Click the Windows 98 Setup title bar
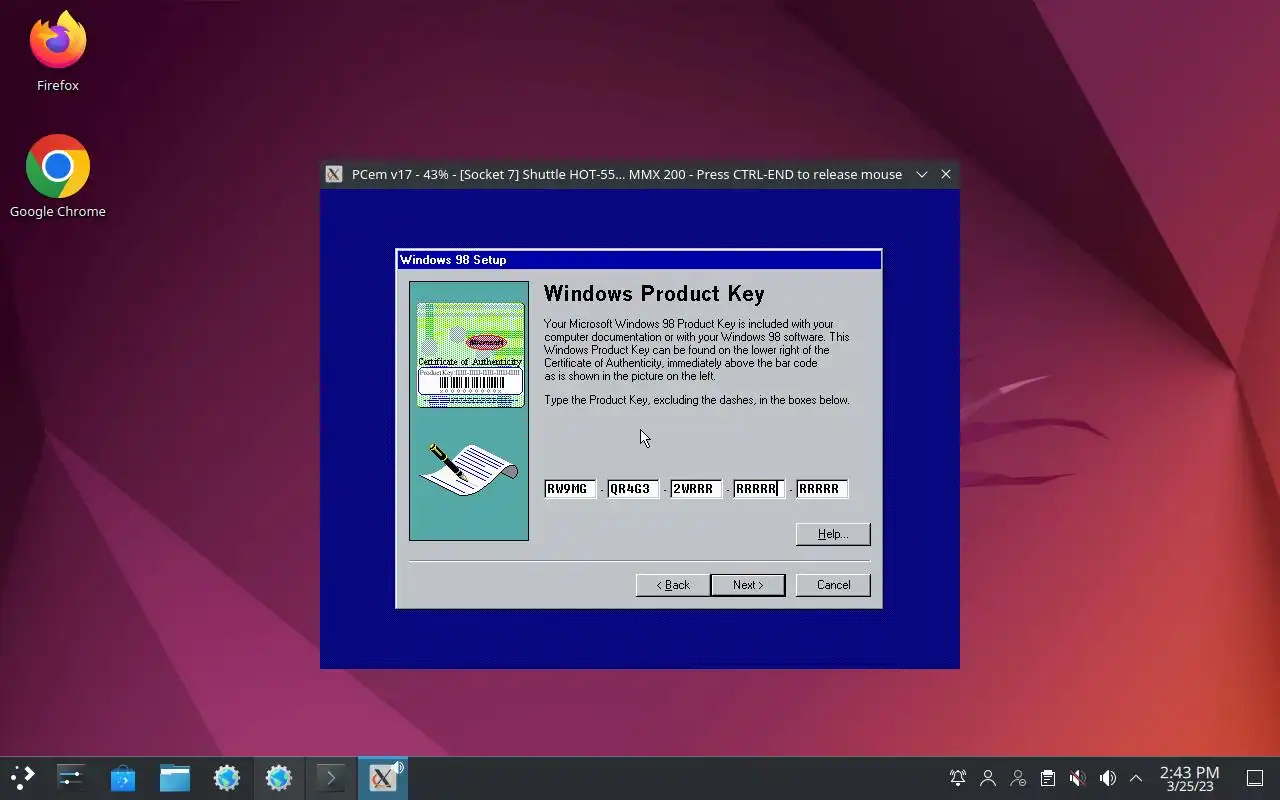The width and height of the screenshot is (1280, 800). click(x=639, y=260)
